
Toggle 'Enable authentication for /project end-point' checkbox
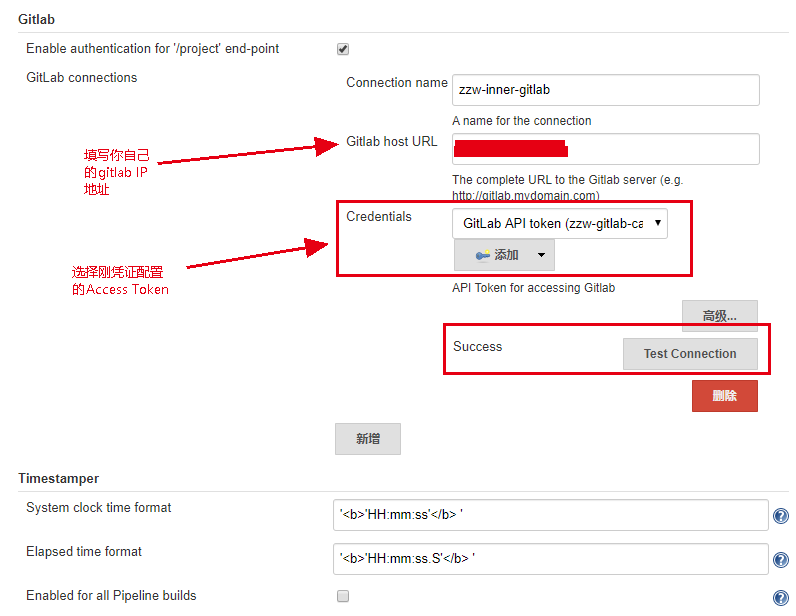(x=343, y=49)
